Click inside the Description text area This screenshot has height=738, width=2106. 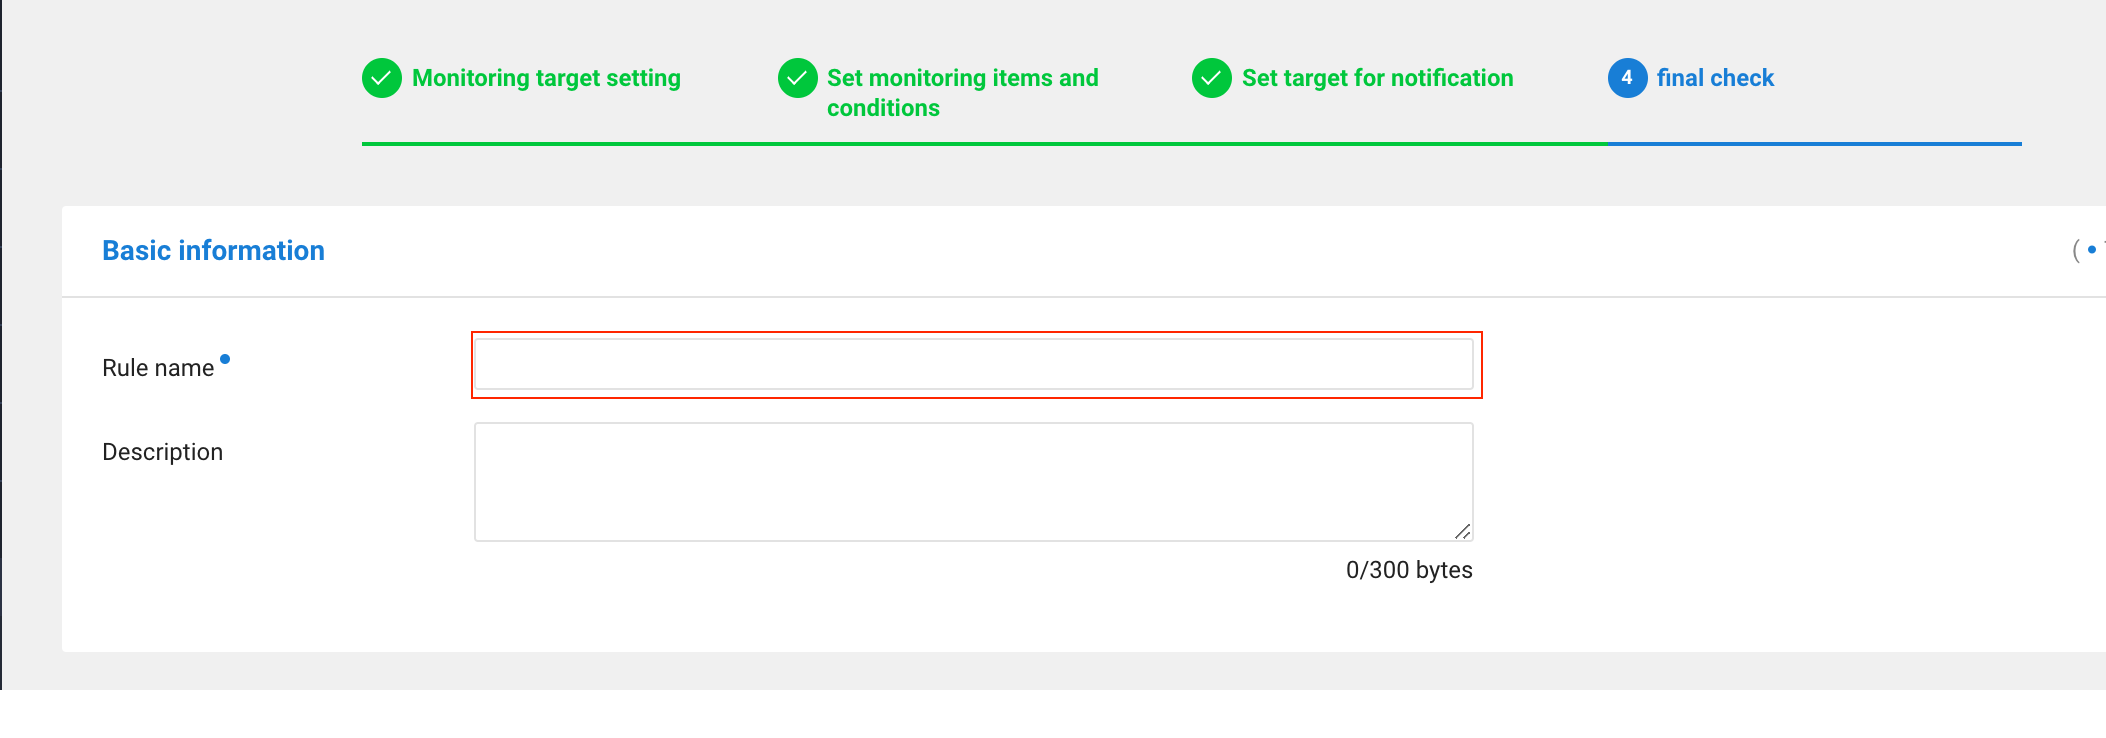tap(973, 482)
